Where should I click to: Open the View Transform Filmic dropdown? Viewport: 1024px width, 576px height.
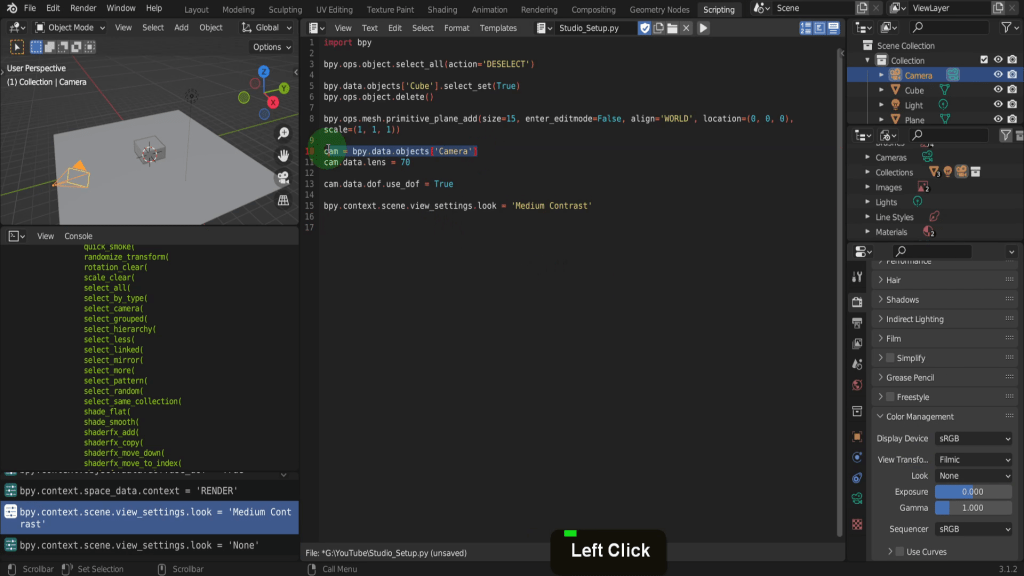[974, 460]
